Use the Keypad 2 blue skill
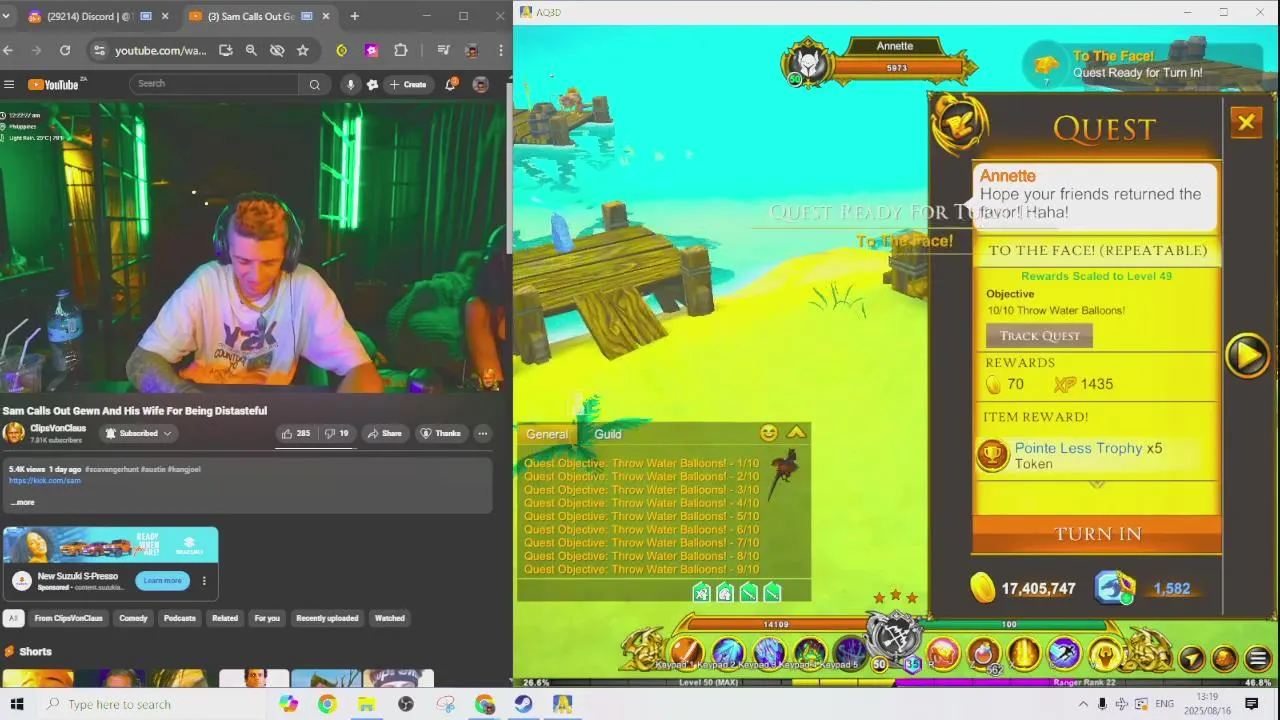The height and width of the screenshot is (720, 1280). point(728,653)
